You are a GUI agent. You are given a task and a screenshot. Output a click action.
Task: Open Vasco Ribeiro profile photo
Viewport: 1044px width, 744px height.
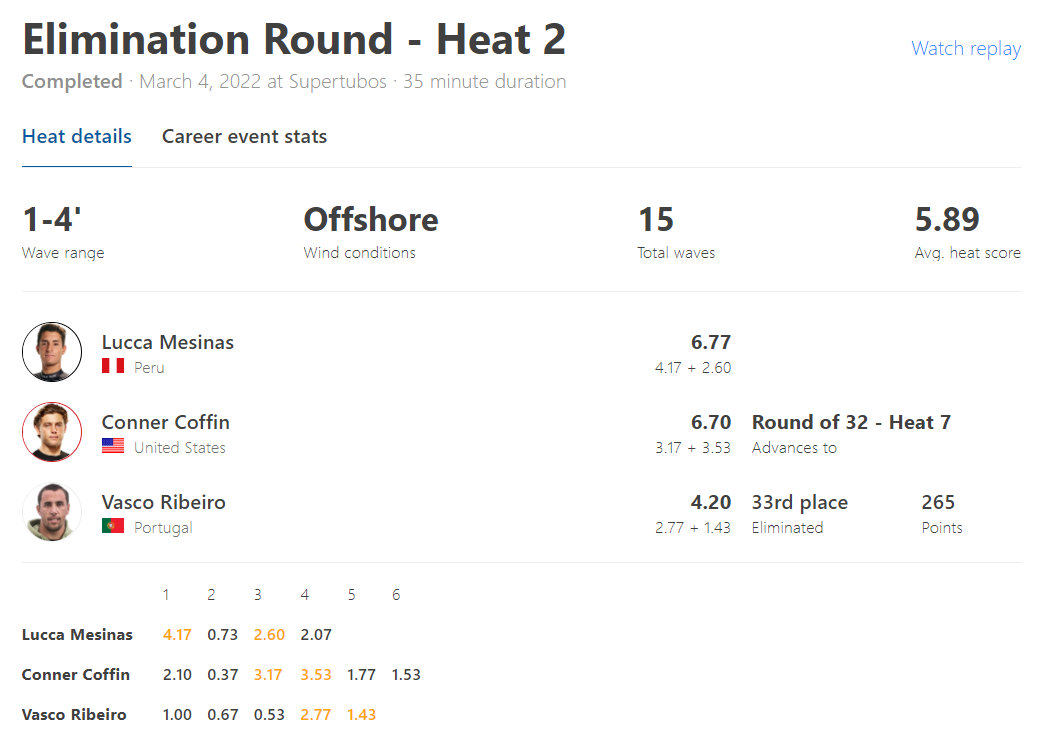click(52, 512)
